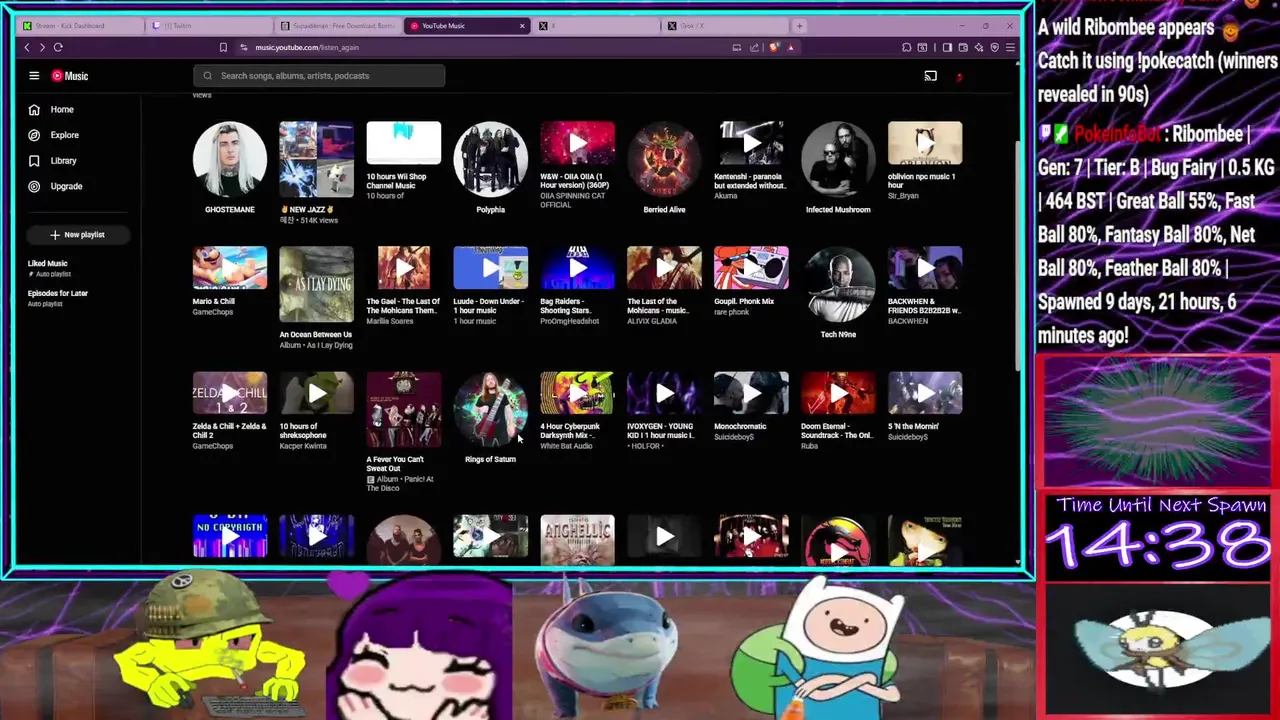Switch to the Supaidaman Free Download tab
The width and height of the screenshot is (1280, 720).
(337, 25)
